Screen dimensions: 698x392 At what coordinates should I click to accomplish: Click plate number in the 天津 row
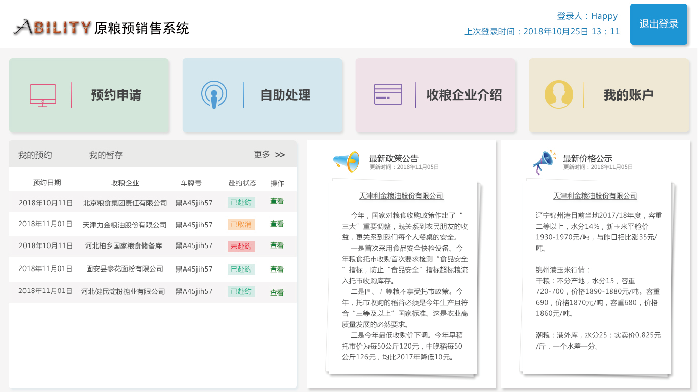coord(194,225)
